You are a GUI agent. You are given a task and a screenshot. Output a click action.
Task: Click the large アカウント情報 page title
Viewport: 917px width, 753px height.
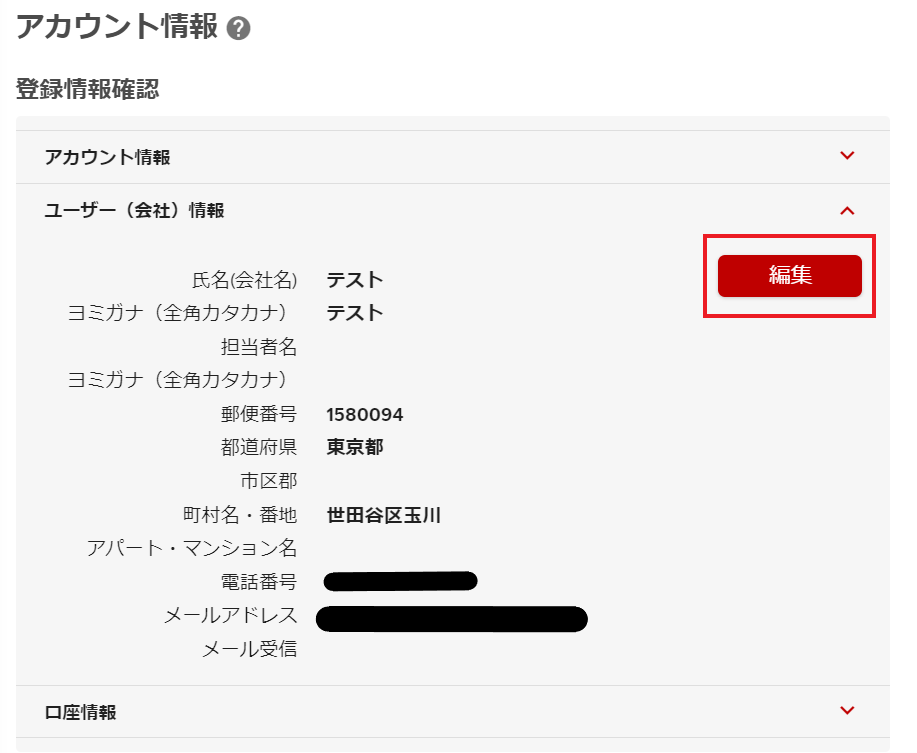(117, 27)
